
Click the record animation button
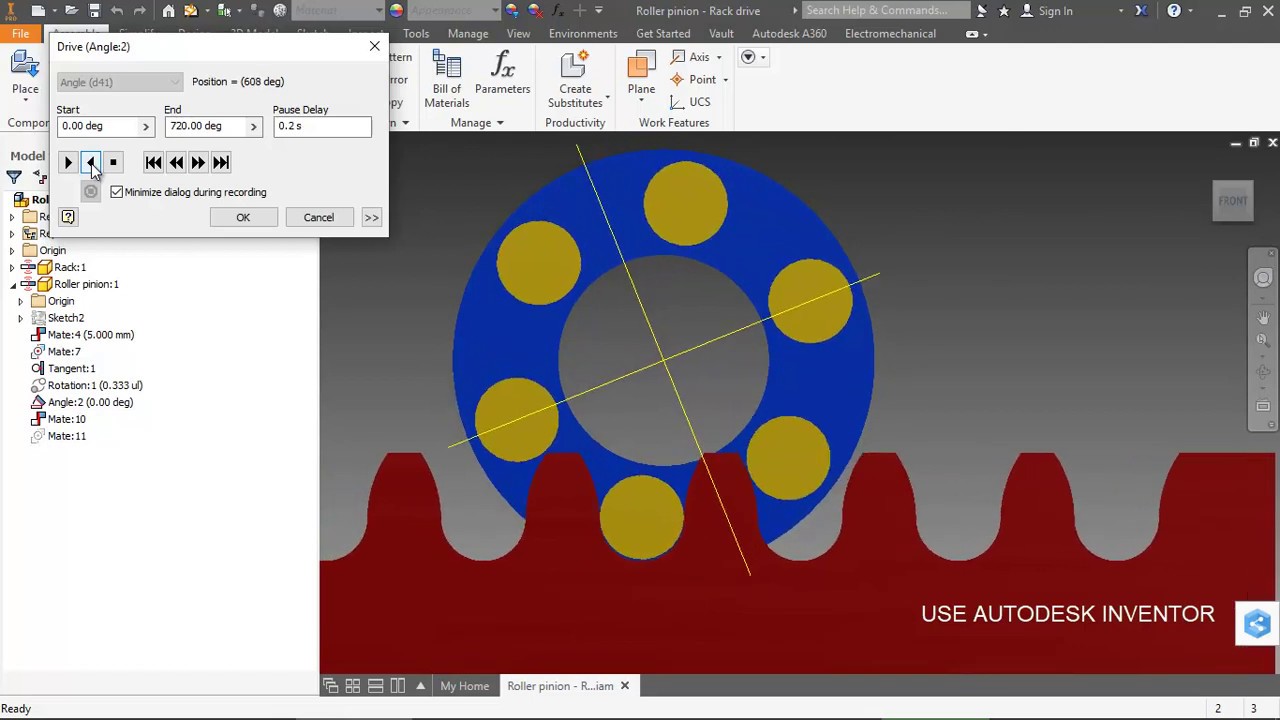[x=91, y=192]
